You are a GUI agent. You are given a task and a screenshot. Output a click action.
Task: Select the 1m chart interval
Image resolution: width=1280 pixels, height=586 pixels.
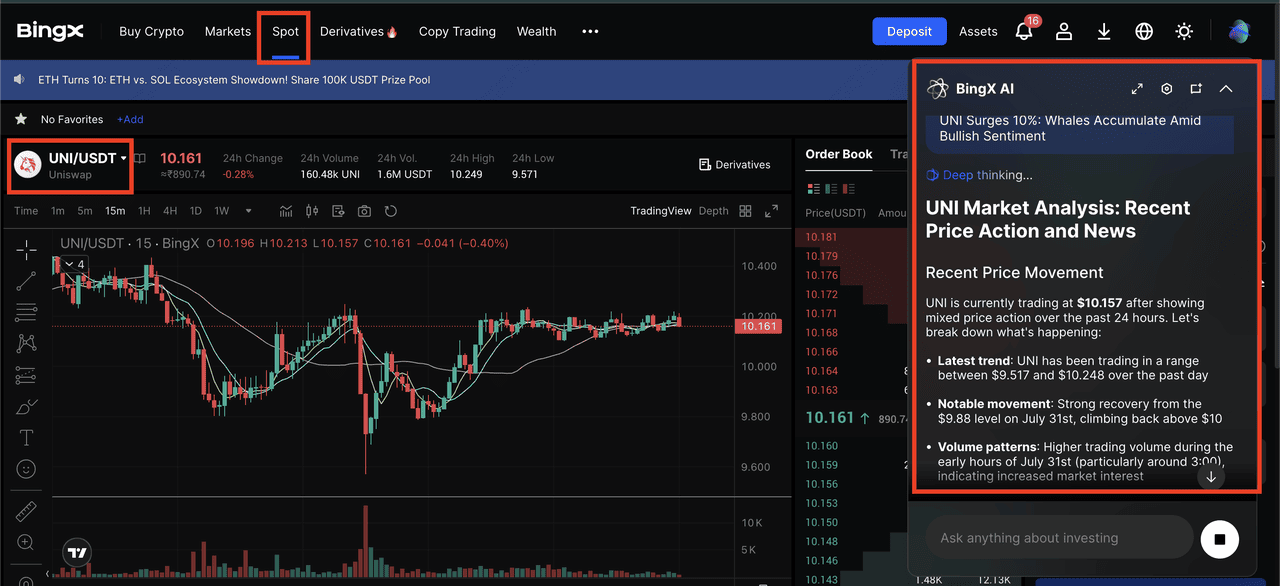point(58,211)
